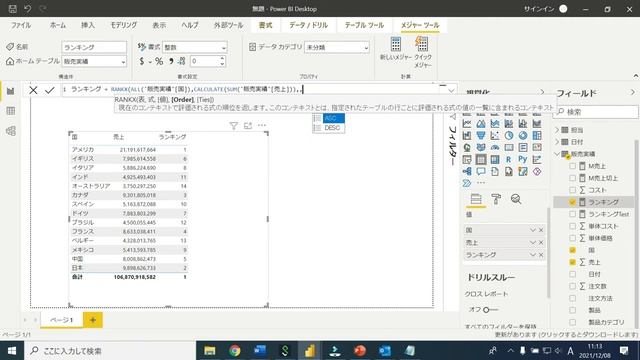Uncheck the 売上 field checkbox
The width and height of the screenshot is (640, 360).
tap(572, 262)
